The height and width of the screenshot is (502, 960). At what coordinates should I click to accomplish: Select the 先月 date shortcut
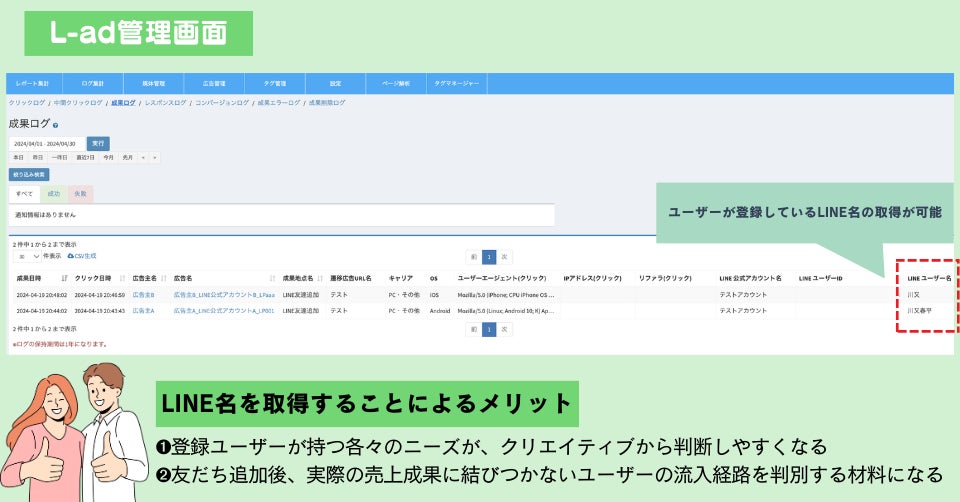[127, 157]
